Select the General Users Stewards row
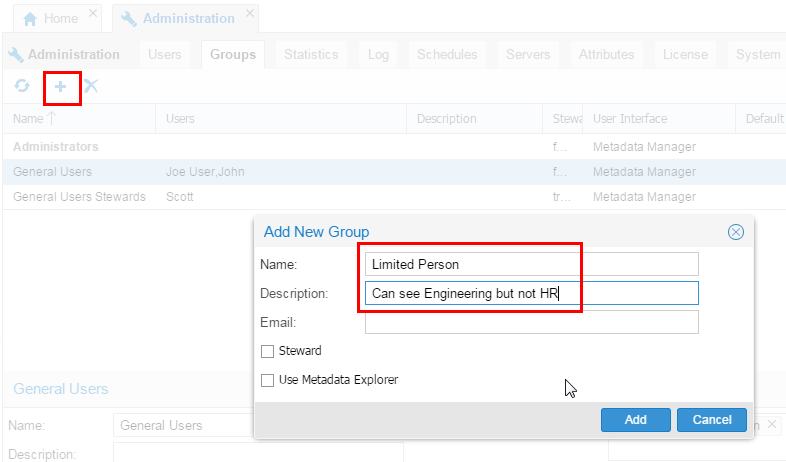Viewport: 786px width, 462px height. 80,197
